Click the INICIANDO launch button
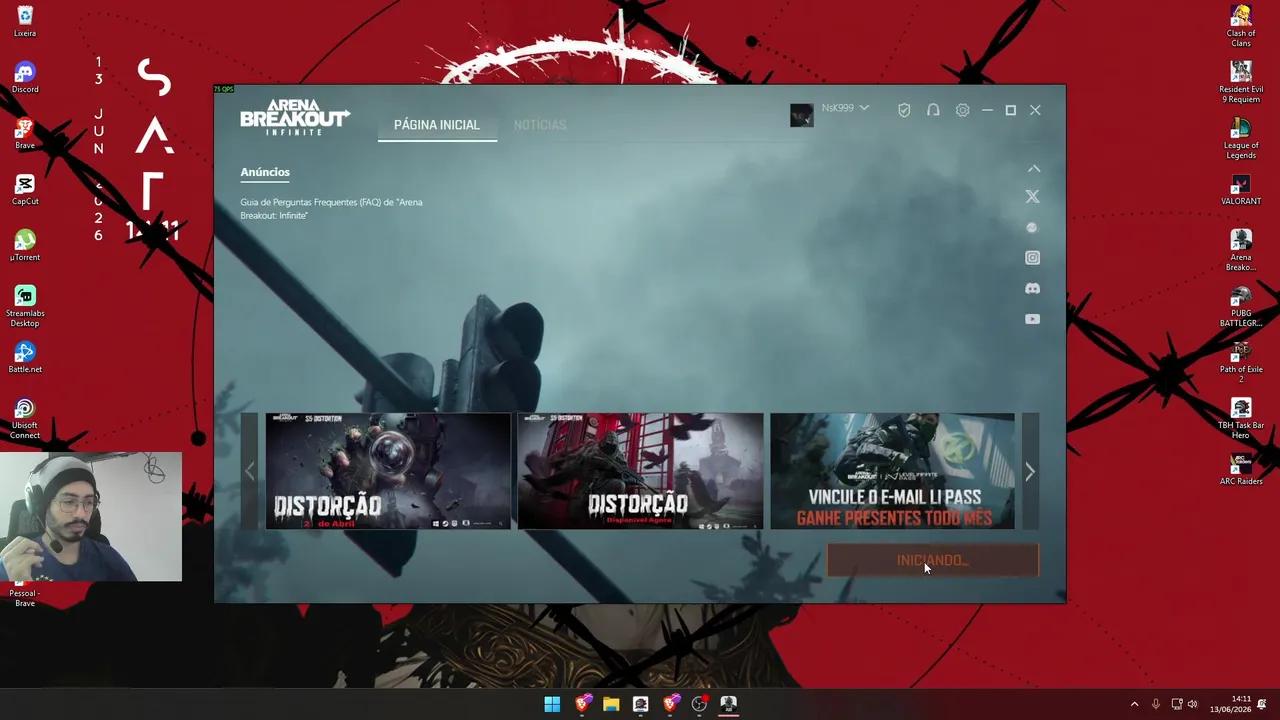Viewport: 1280px width, 720px height. point(933,560)
